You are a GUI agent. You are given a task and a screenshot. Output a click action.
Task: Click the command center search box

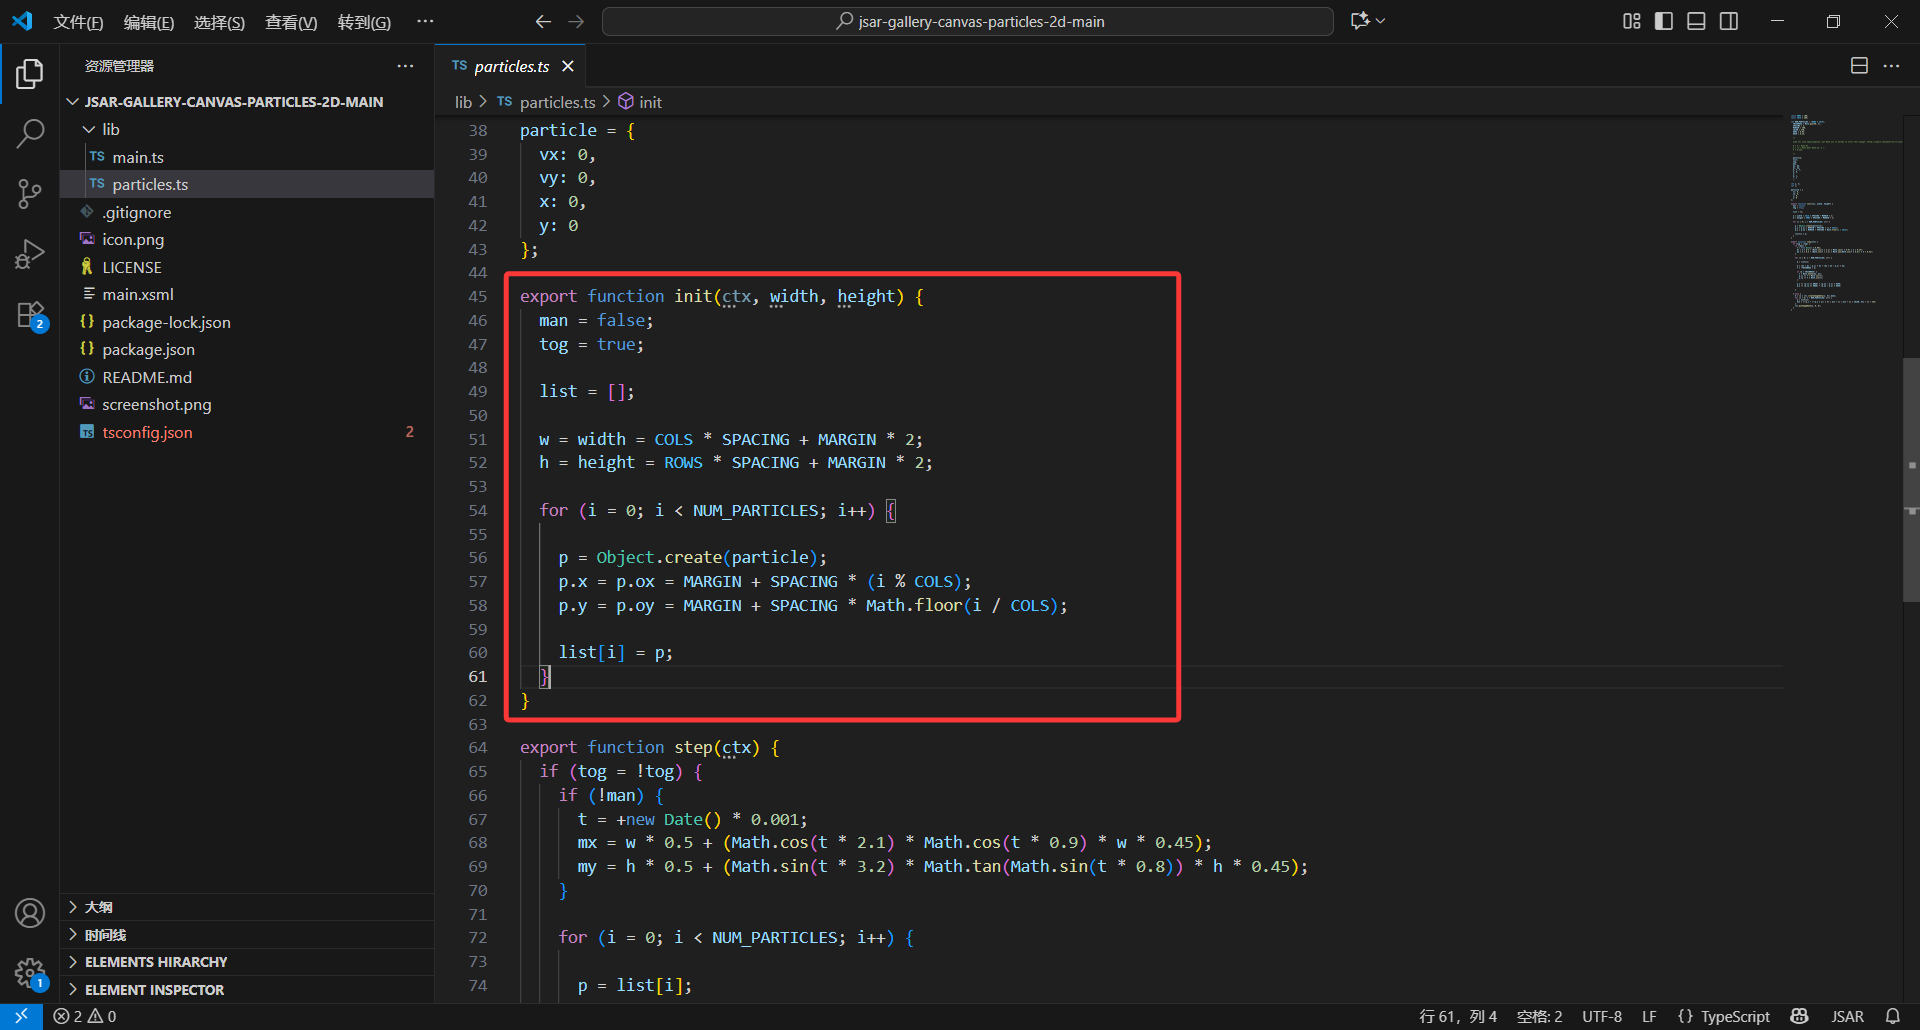pyautogui.click(x=967, y=21)
